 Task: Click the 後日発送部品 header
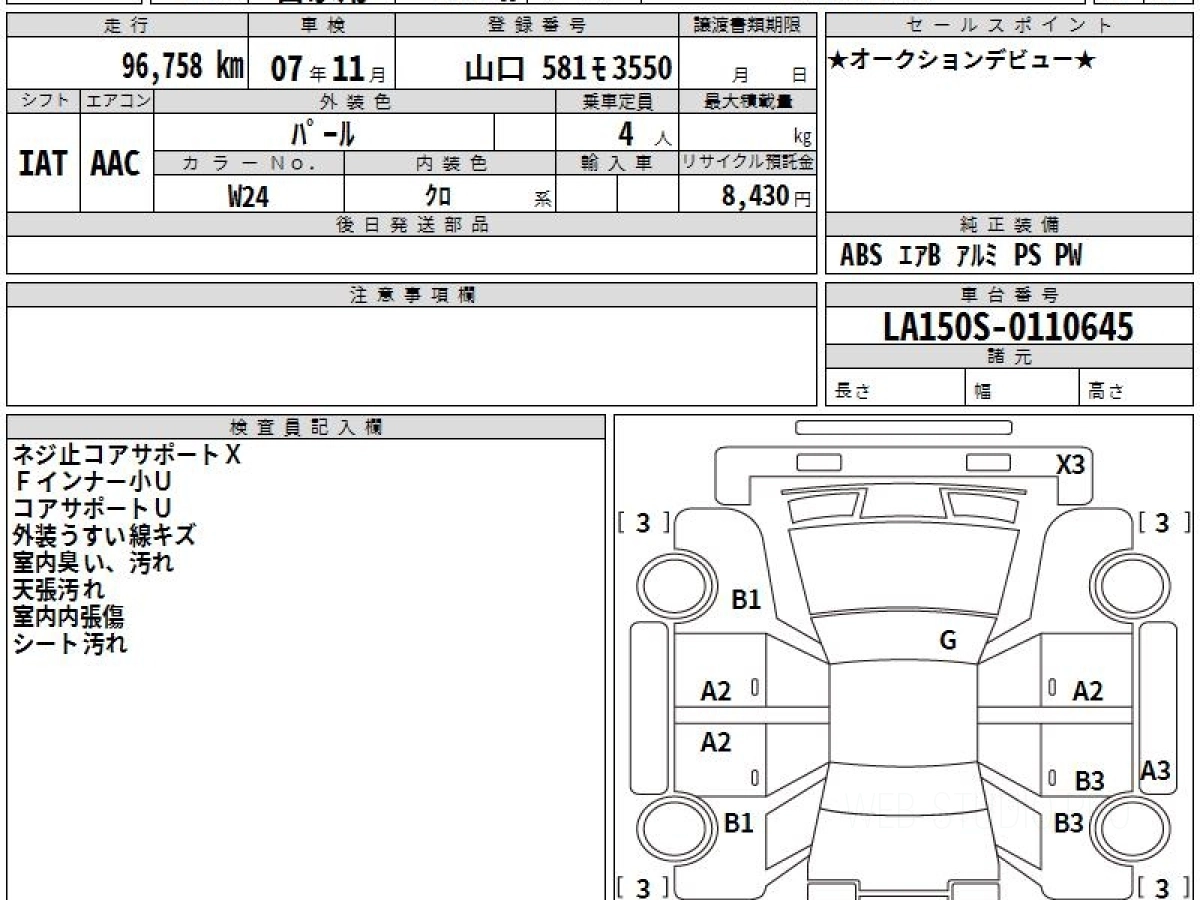point(411,225)
